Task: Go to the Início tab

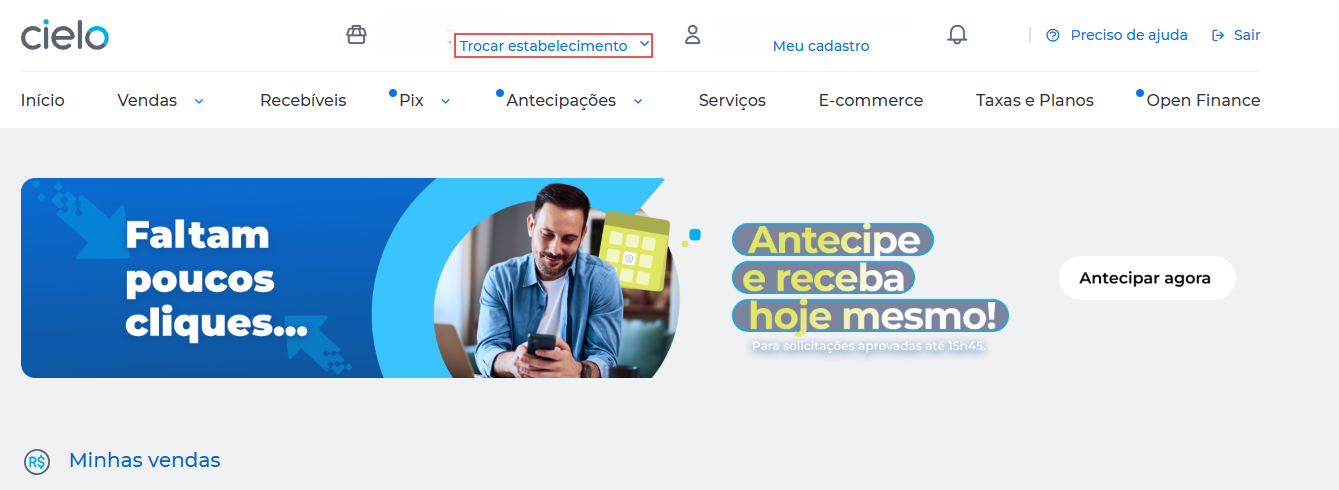Action: [43, 100]
